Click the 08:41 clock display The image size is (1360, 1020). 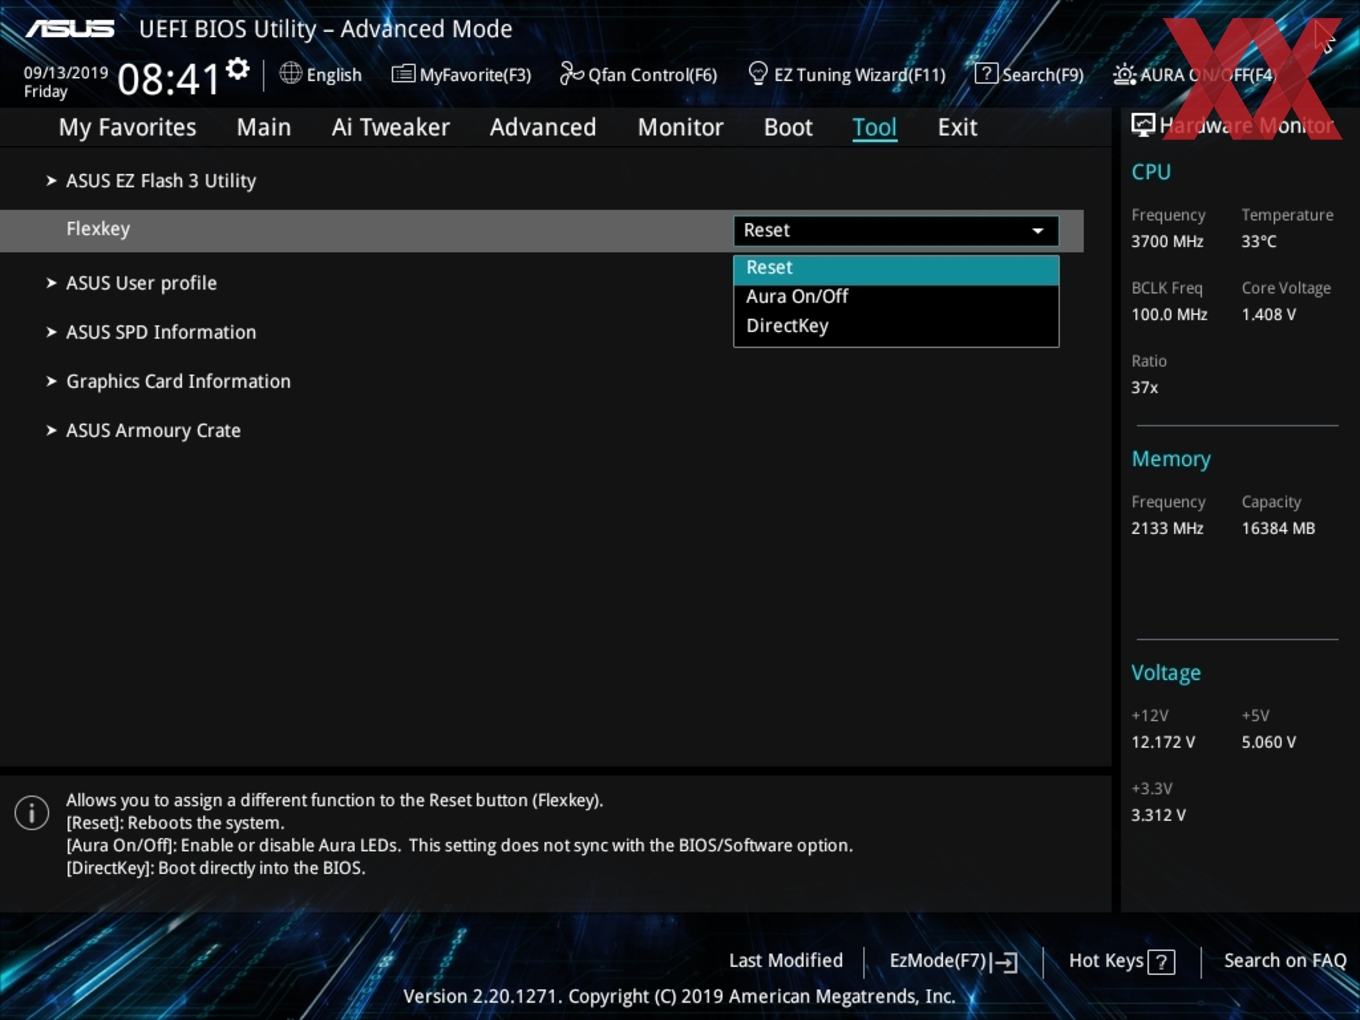[x=168, y=79]
